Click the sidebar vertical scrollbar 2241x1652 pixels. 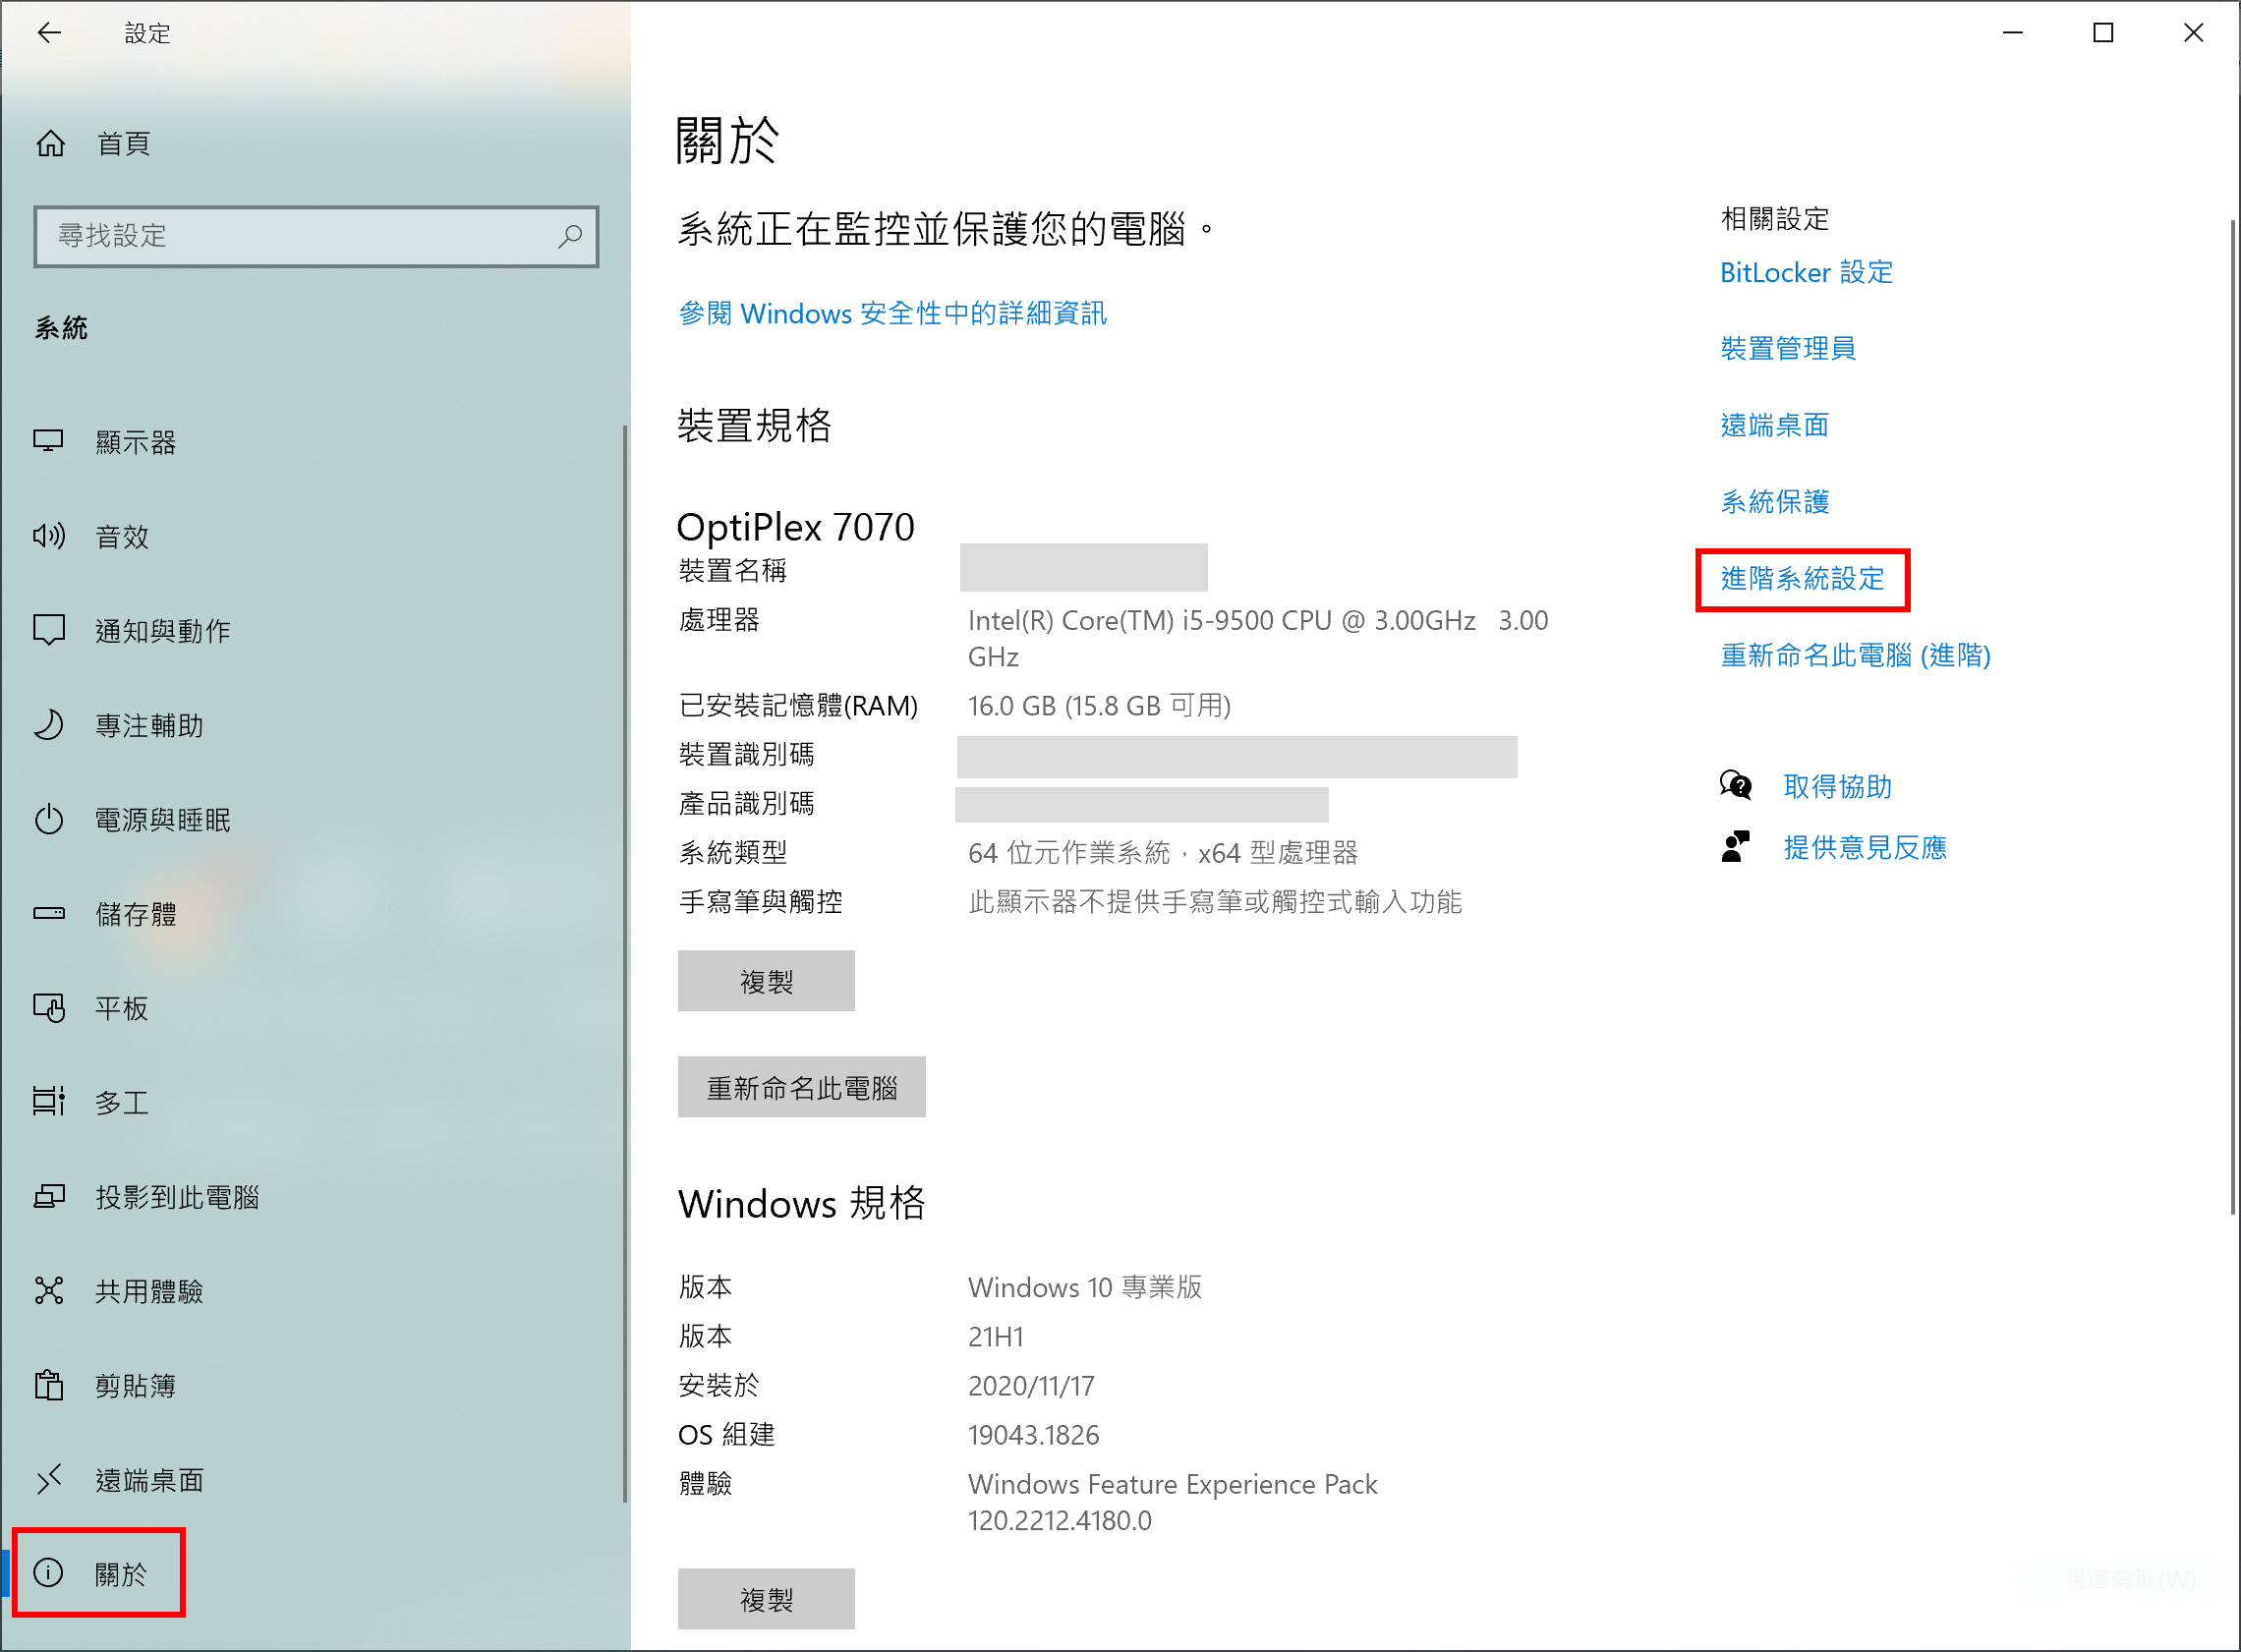pos(625,963)
